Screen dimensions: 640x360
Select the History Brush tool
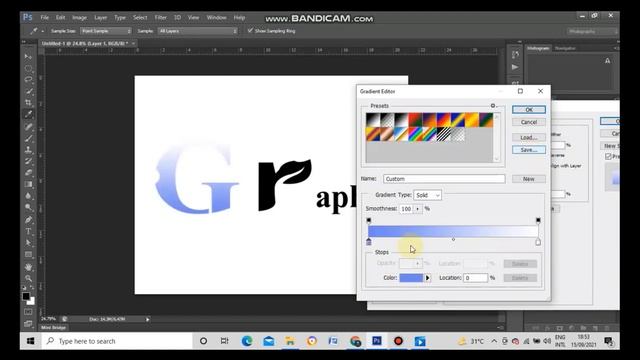(28, 161)
